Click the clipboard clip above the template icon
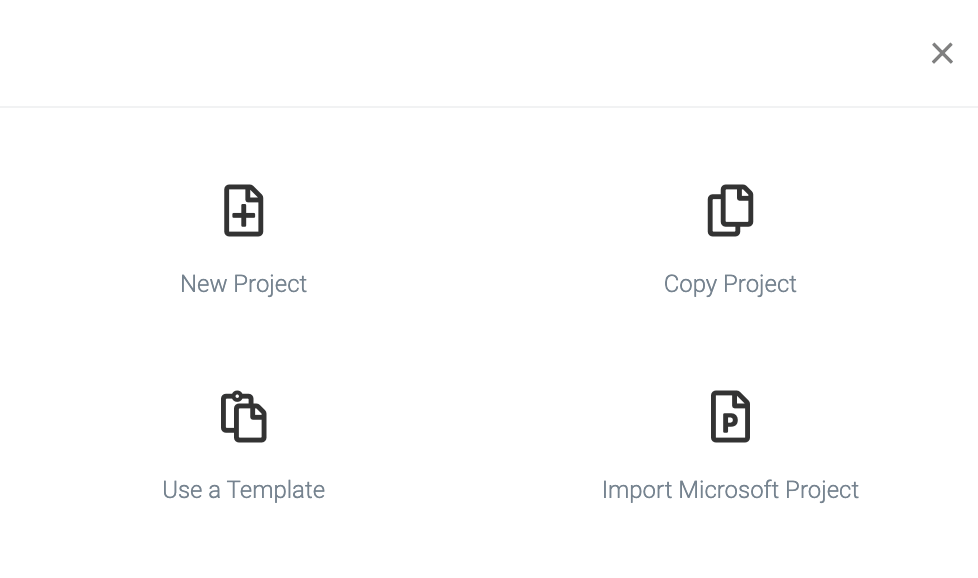This screenshot has width=978, height=578. pos(236,395)
